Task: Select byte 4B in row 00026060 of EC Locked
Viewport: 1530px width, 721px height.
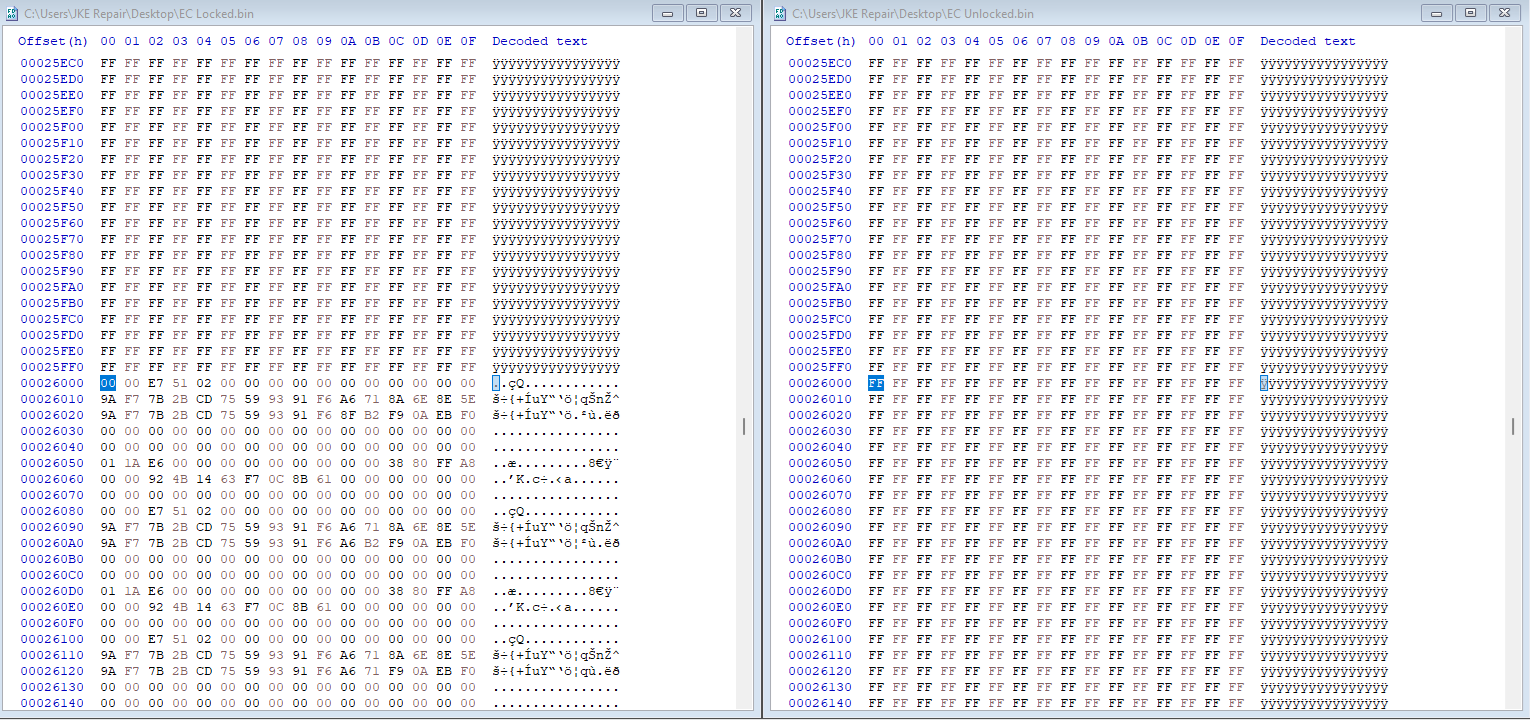Action: (x=180, y=479)
